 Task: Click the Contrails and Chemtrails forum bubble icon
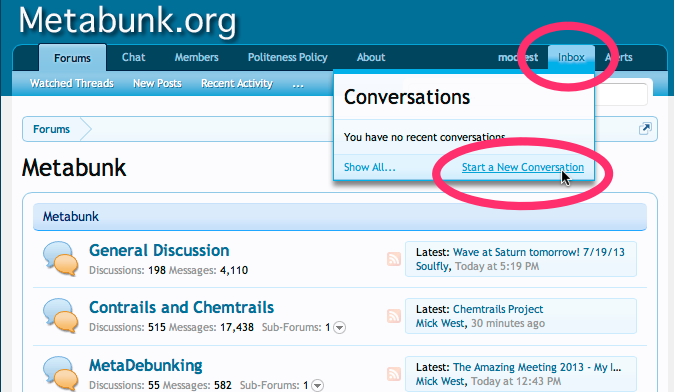click(x=61, y=315)
